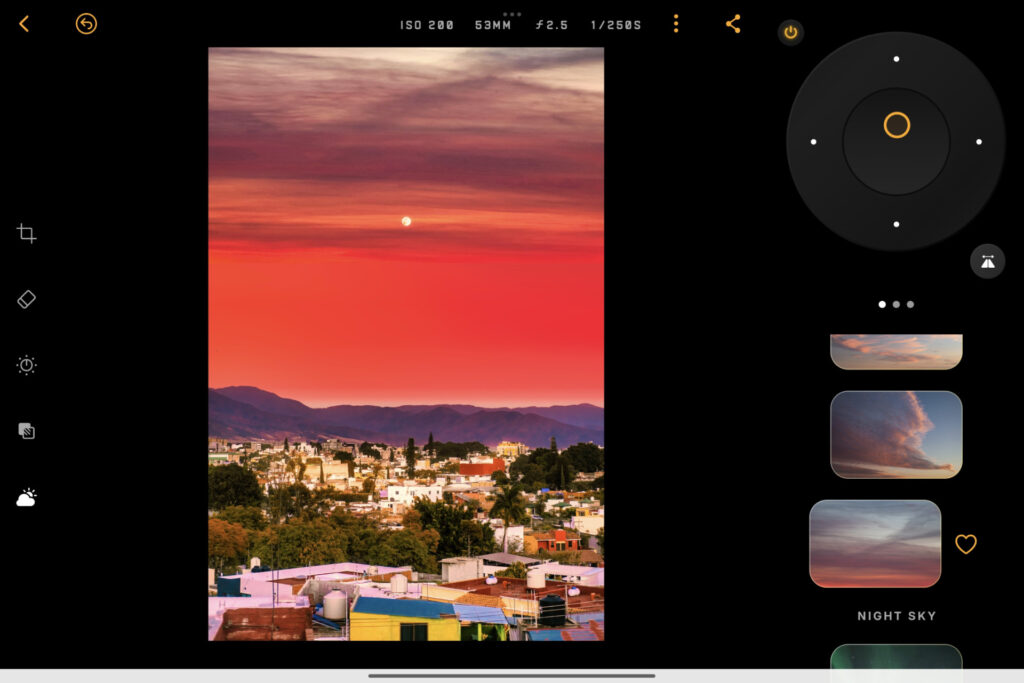Favorite the selected sky with the heart

966,544
